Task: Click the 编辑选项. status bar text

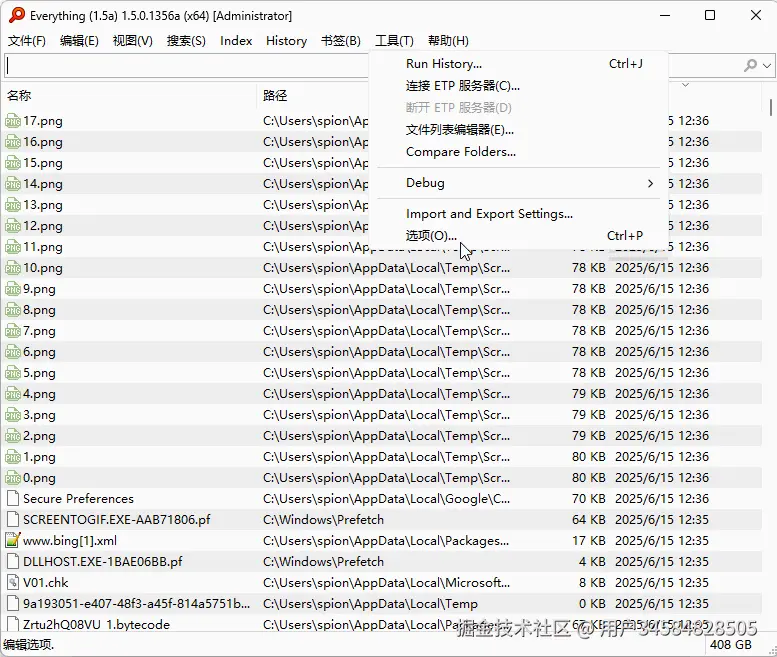Action: [x=29, y=645]
